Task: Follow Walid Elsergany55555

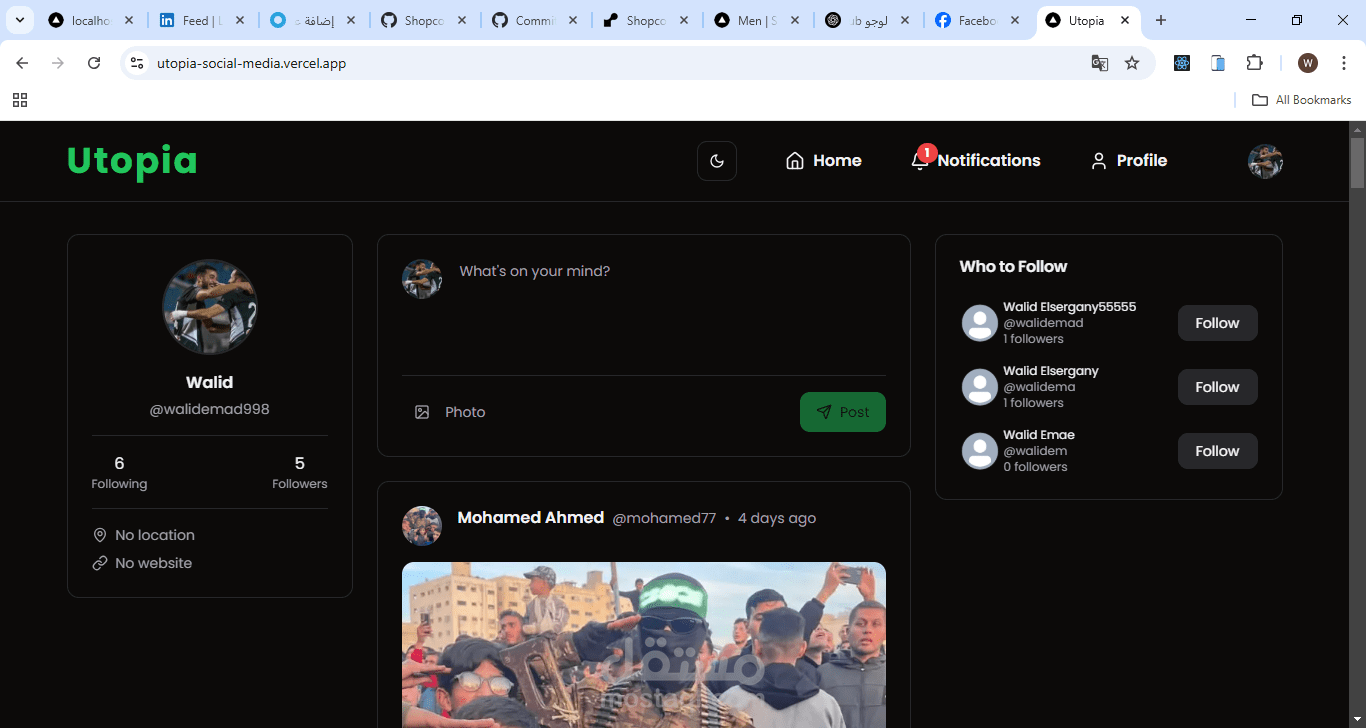Action: (x=1217, y=323)
